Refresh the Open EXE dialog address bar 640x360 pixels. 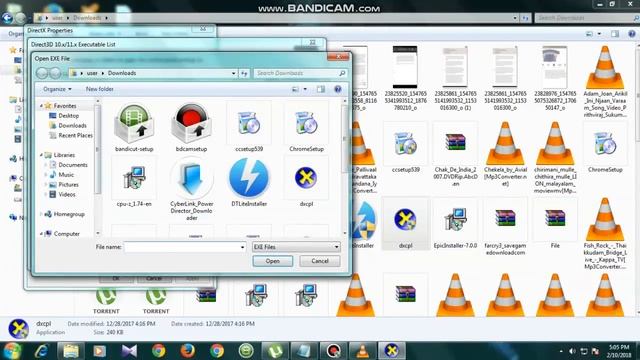click(244, 73)
